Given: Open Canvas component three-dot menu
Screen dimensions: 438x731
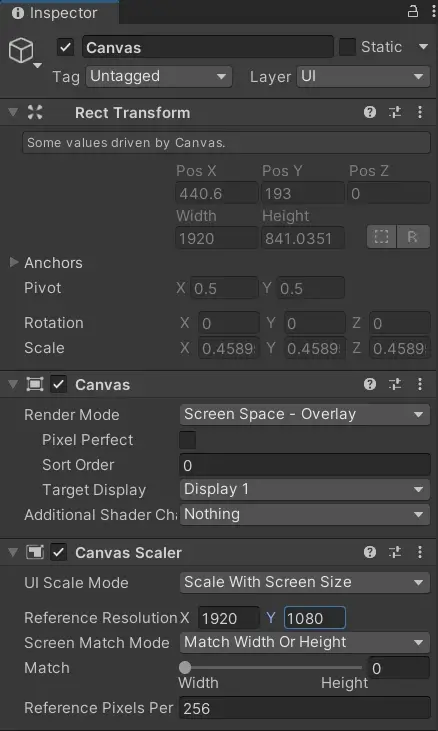Looking at the screenshot, I should 420,384.
